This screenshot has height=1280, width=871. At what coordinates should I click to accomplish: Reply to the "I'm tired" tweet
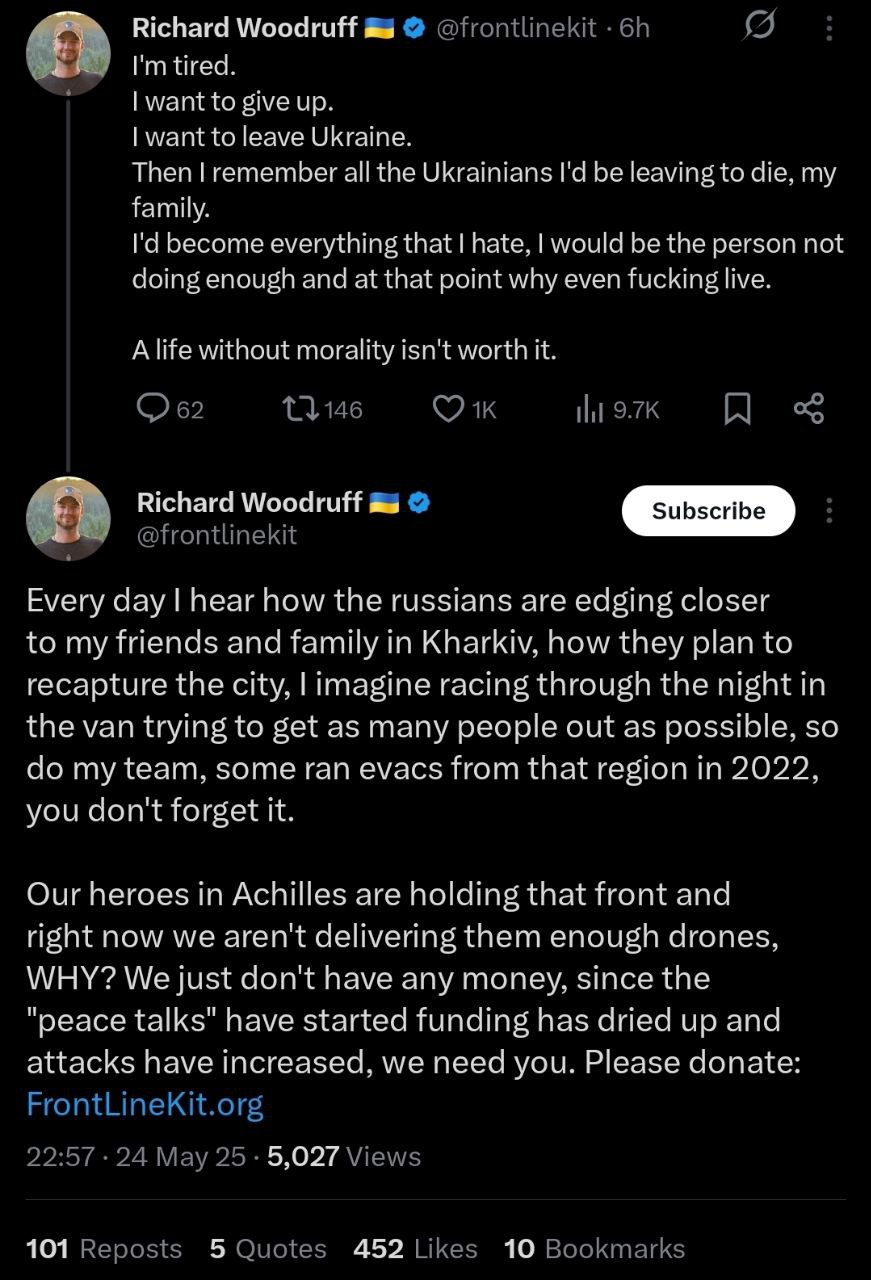point(152,408)
